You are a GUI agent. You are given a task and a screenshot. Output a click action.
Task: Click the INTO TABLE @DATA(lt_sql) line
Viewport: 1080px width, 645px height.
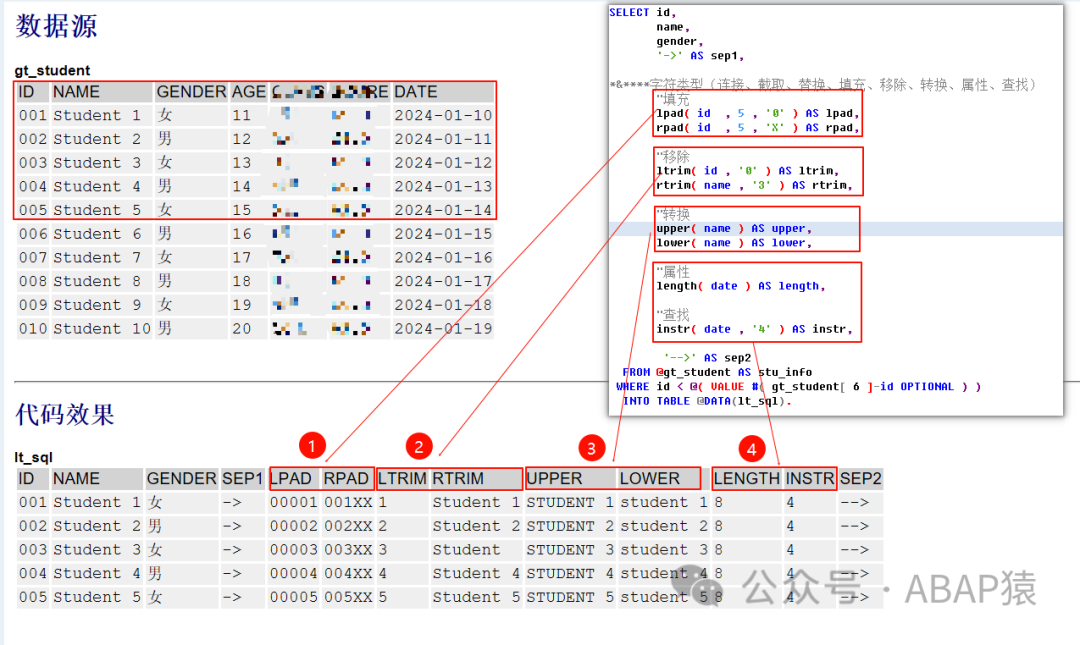707,401
